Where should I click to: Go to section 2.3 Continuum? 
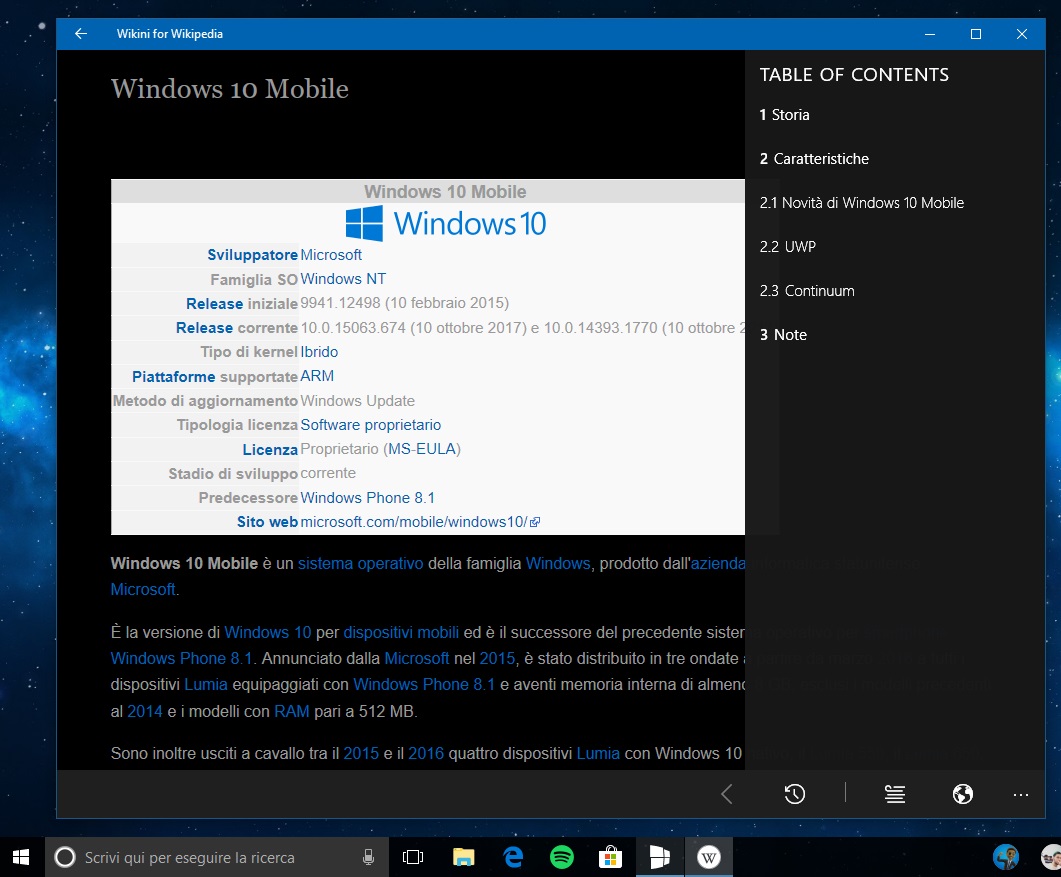pos(807,291)
